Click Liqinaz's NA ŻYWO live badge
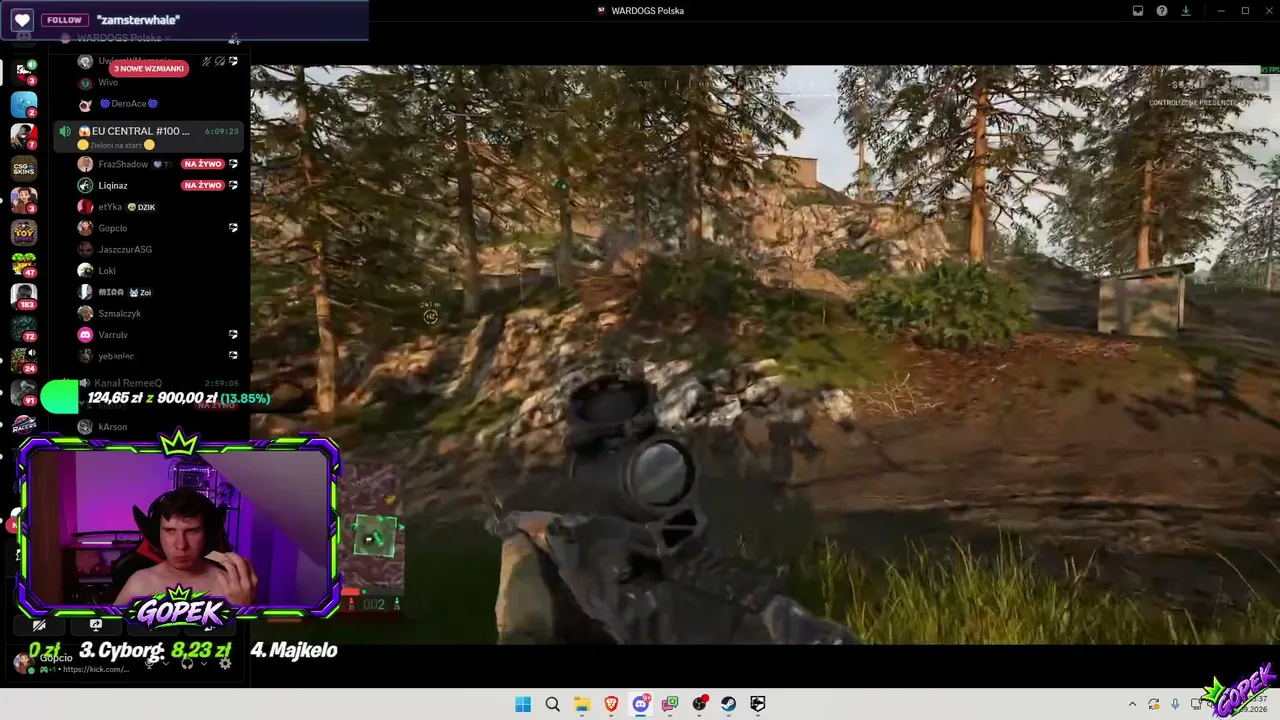The height and width of the screenshot is (720, 1280). (202, 185)
